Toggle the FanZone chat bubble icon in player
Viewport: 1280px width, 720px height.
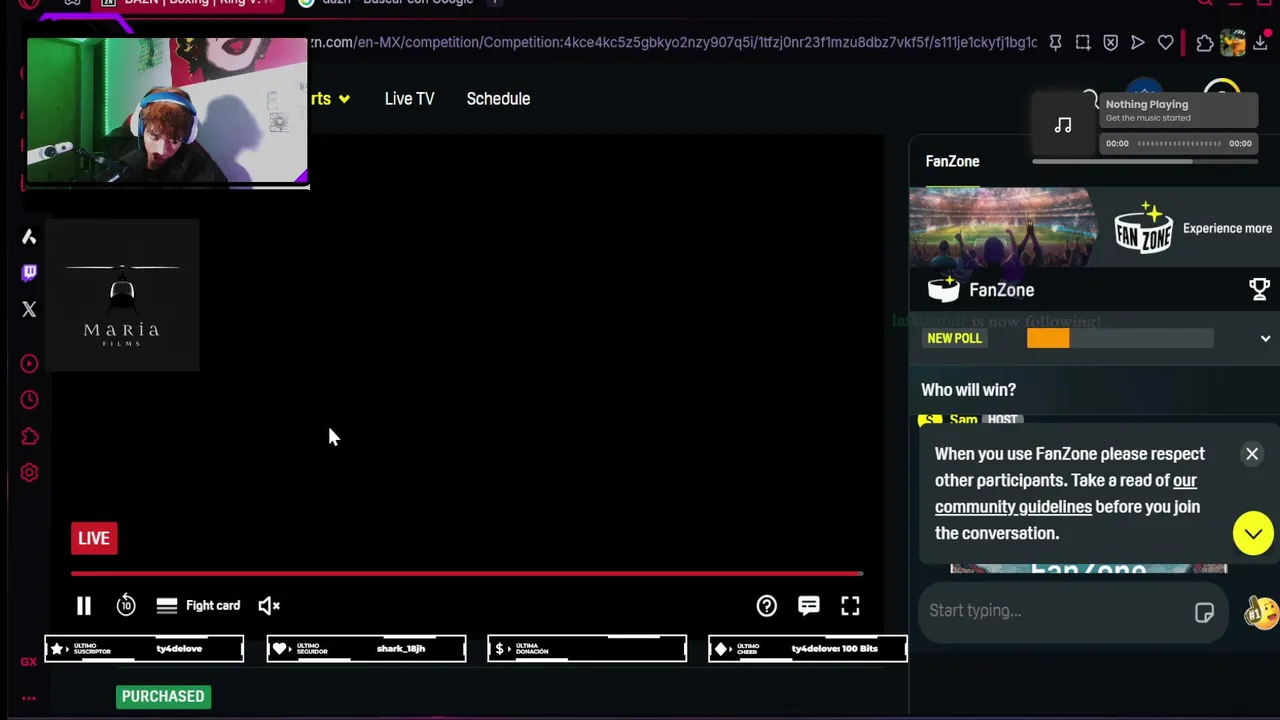pyautogui.click(x=809, y=605)
